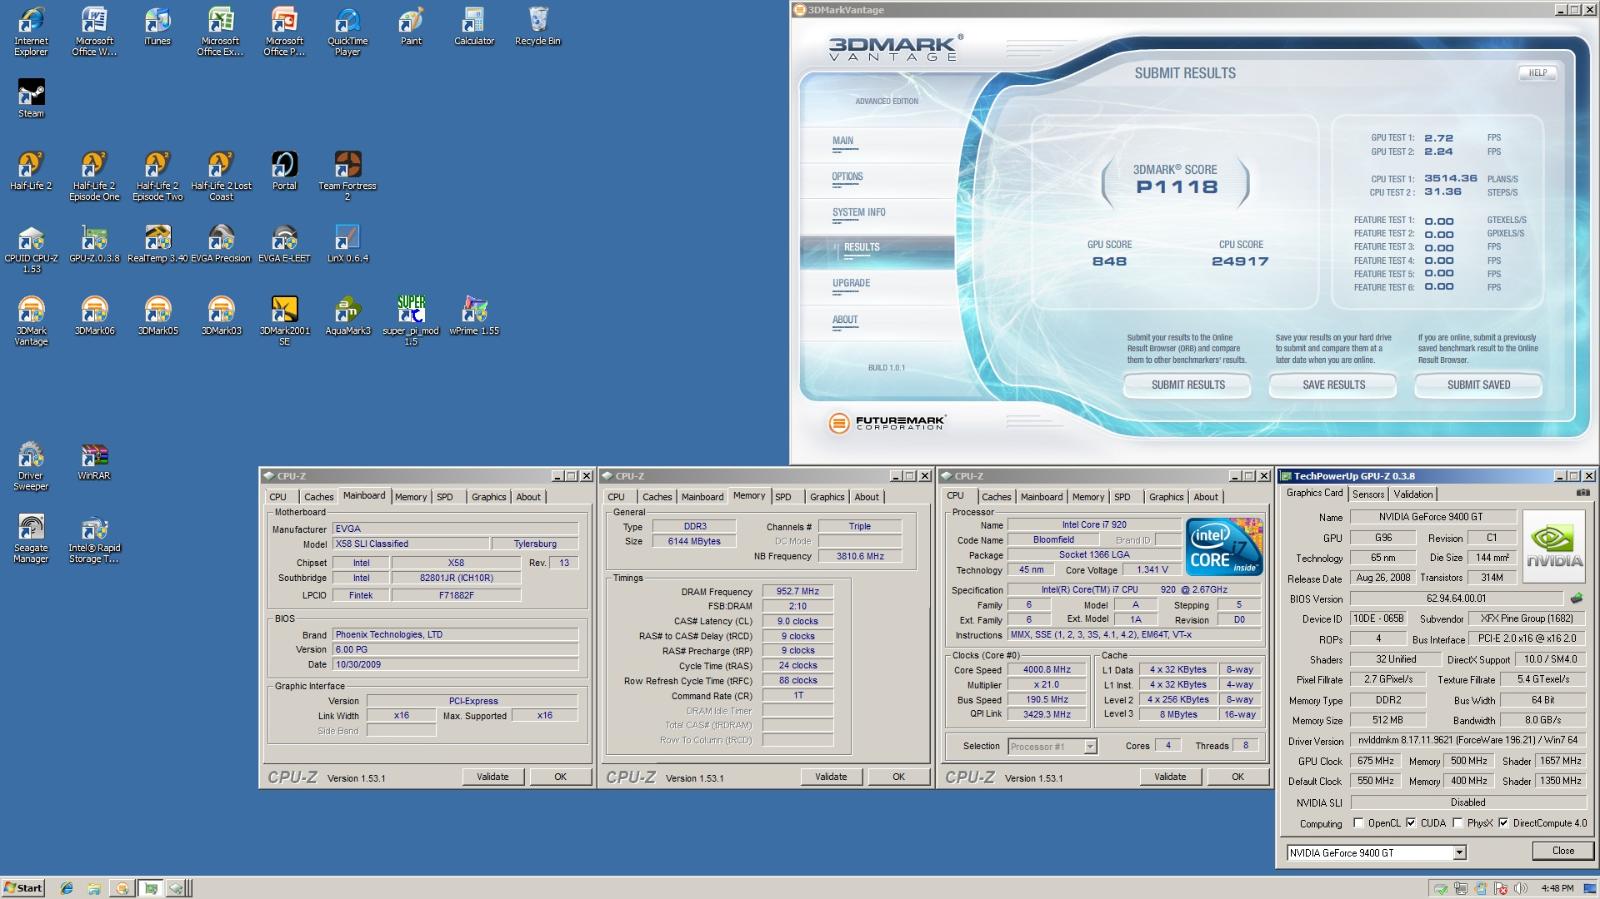The image size is (1600, 899).
Task: Enable the PhysX checkbox in GPU-Z
Action: (1456, 823)
